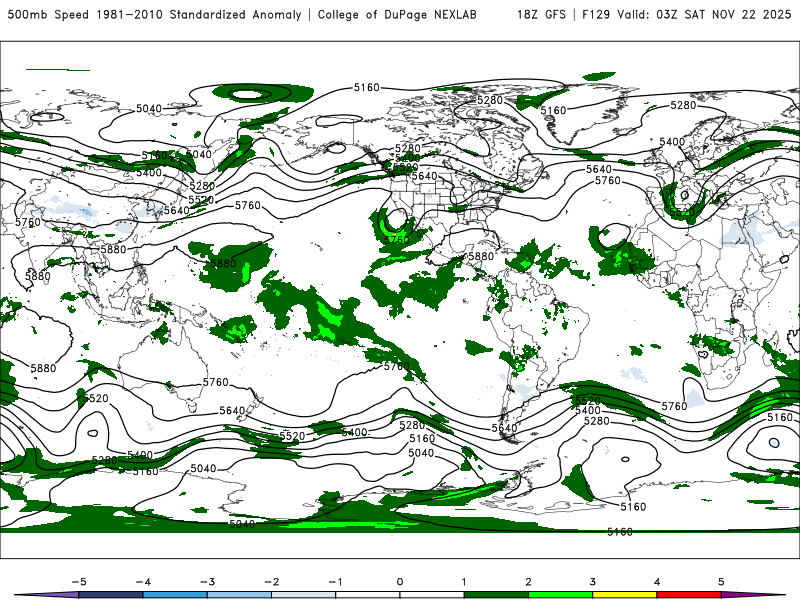Click the dark navy segment between -5 and -4
Viewport: 800px width, 600px height.
click(111, 595)
